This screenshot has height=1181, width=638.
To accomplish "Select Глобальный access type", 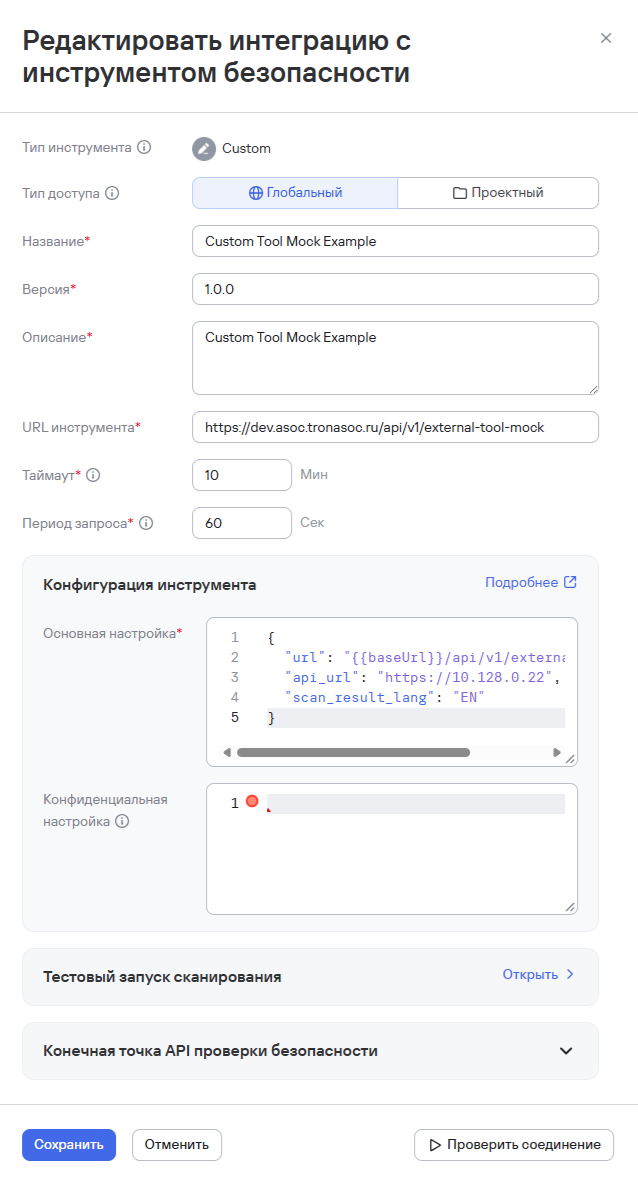I will (295, 193).
